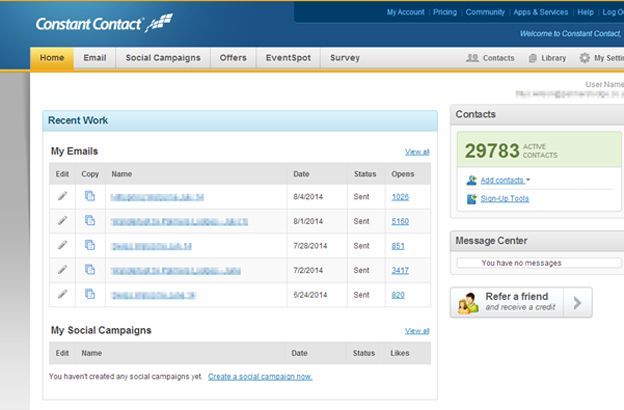Click the edit pencil for the 7/2/2014 email

tap(62, 270)
